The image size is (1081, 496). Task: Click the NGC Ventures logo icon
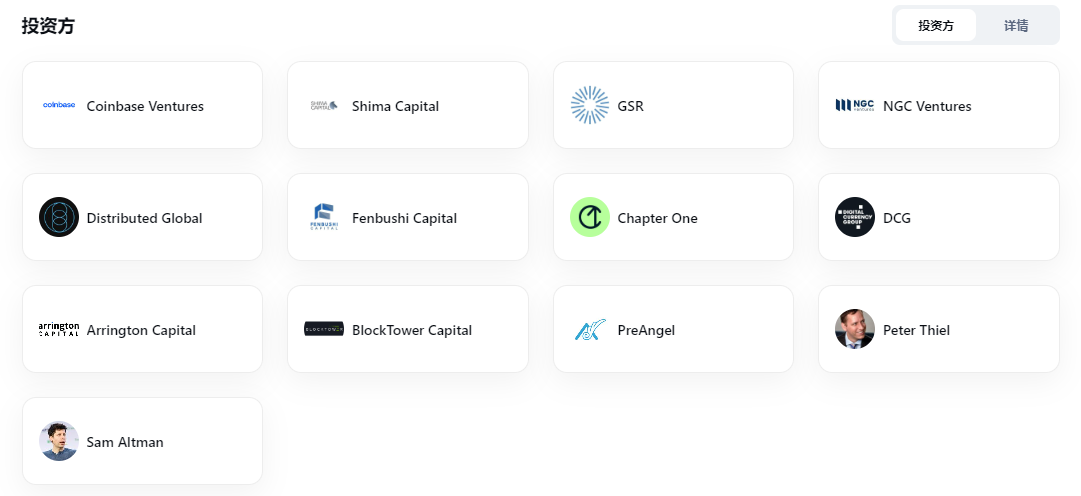[855, 105]
